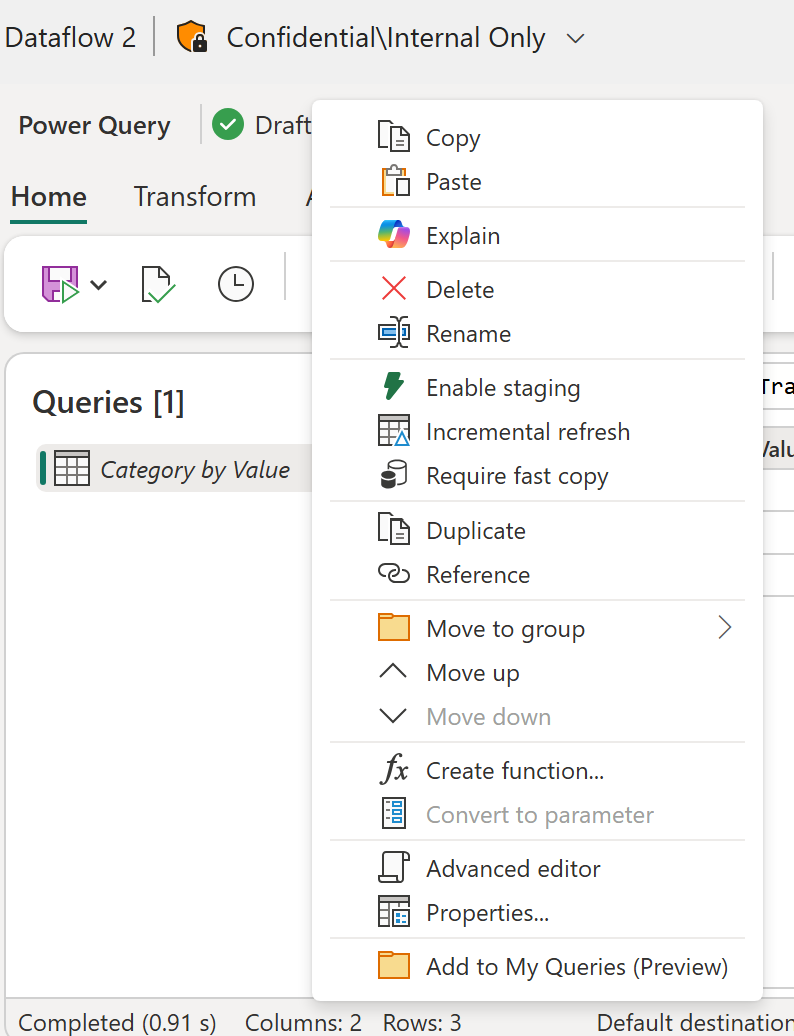Click the green Enable staging lightning icon
The height and width of the screenshot is (1036, 794).
click(x=394, y=387)
